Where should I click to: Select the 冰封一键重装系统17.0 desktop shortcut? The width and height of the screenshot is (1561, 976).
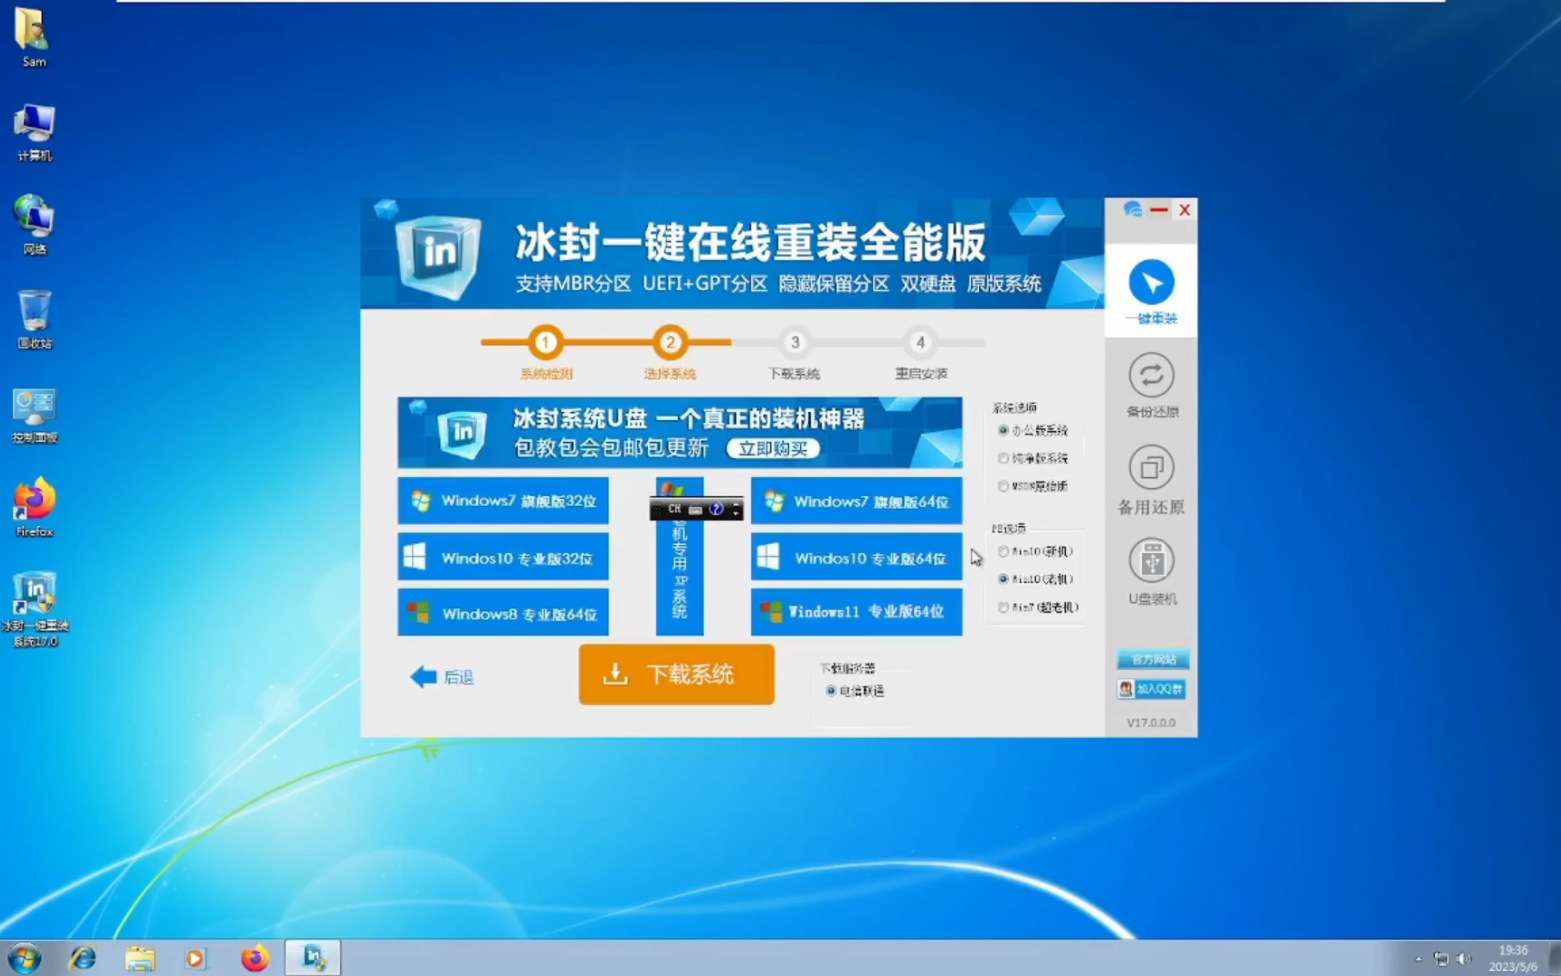coord(35,610)
